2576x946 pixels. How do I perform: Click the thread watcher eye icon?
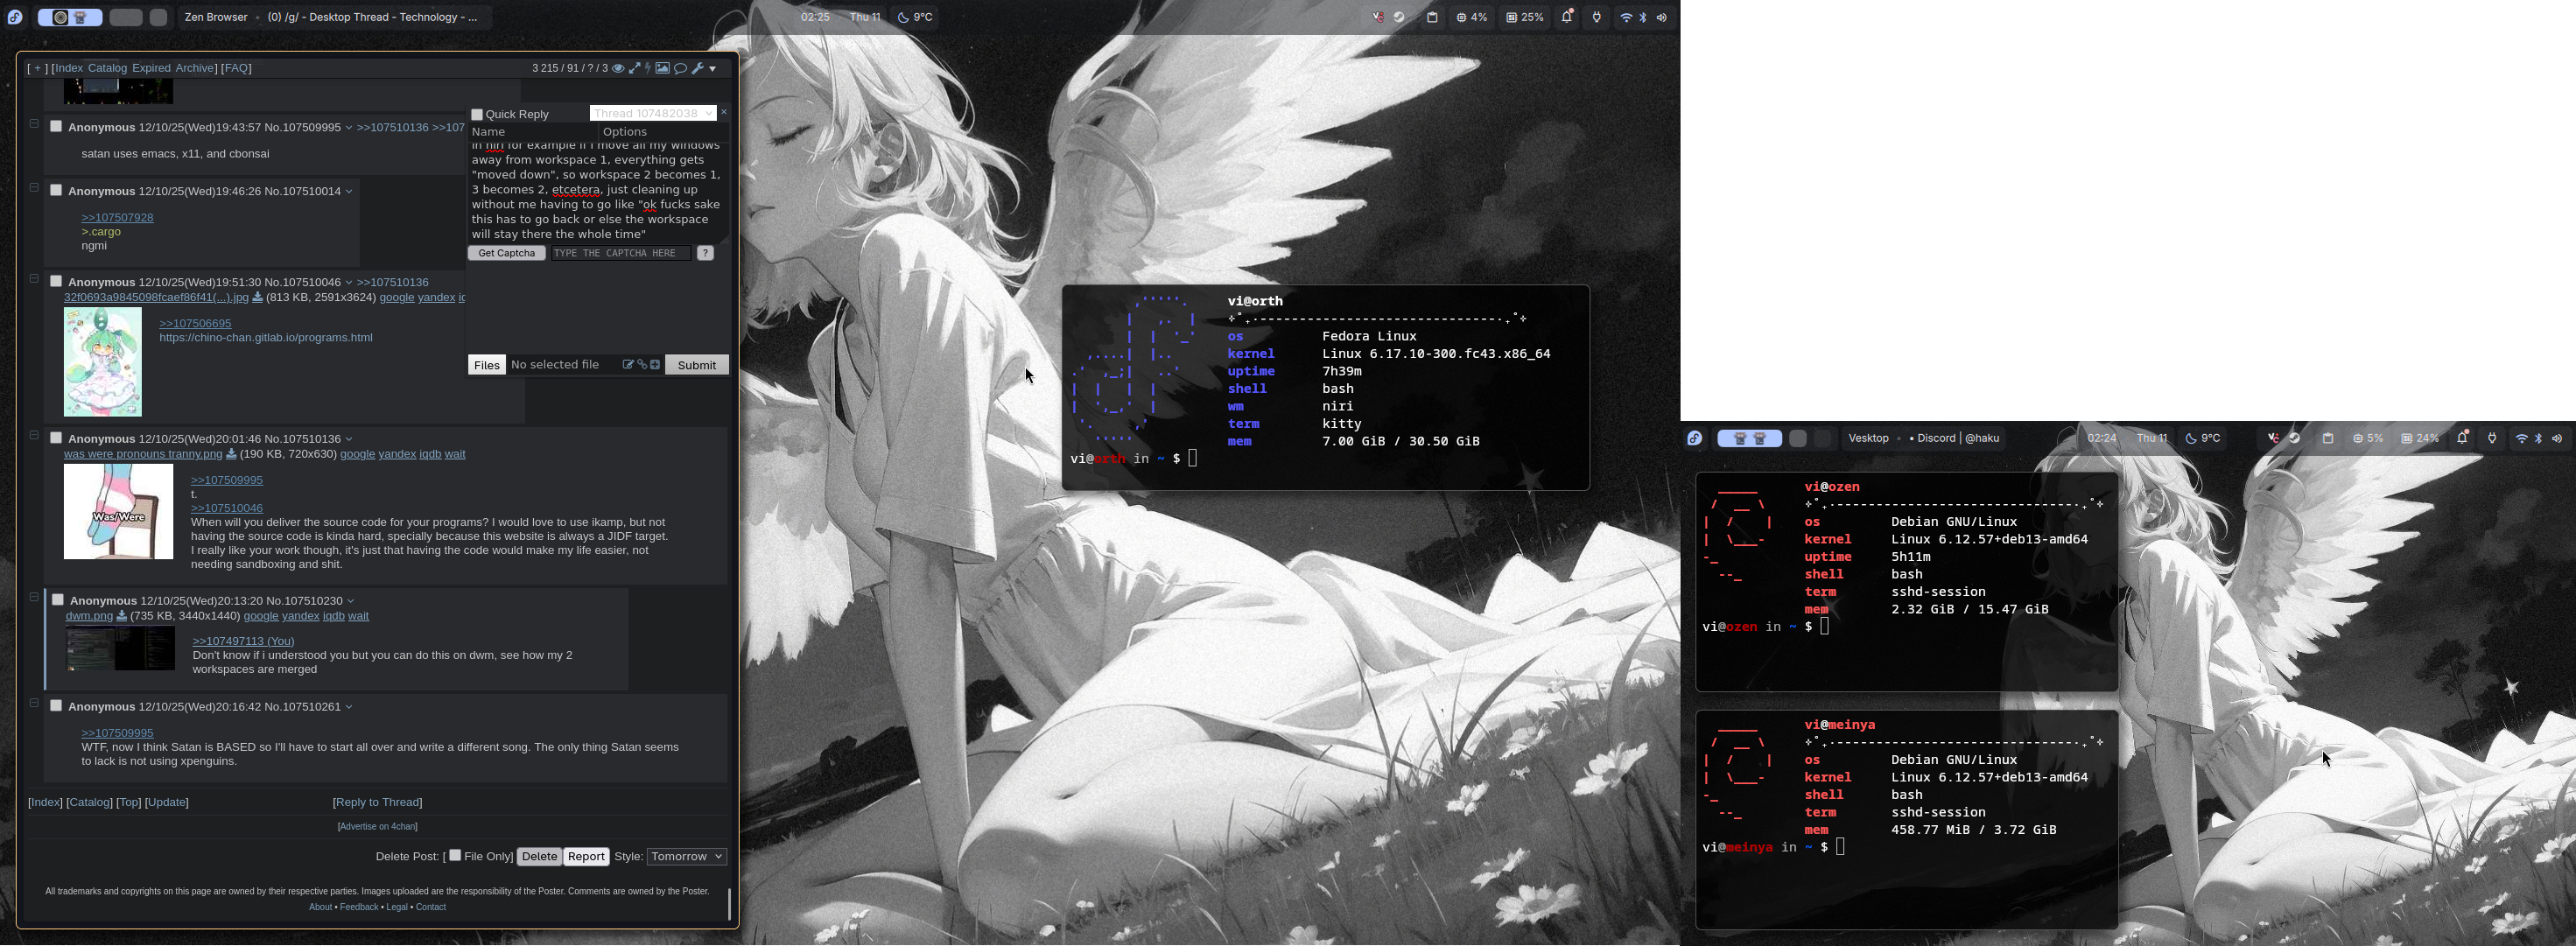[x=618, y=68]
